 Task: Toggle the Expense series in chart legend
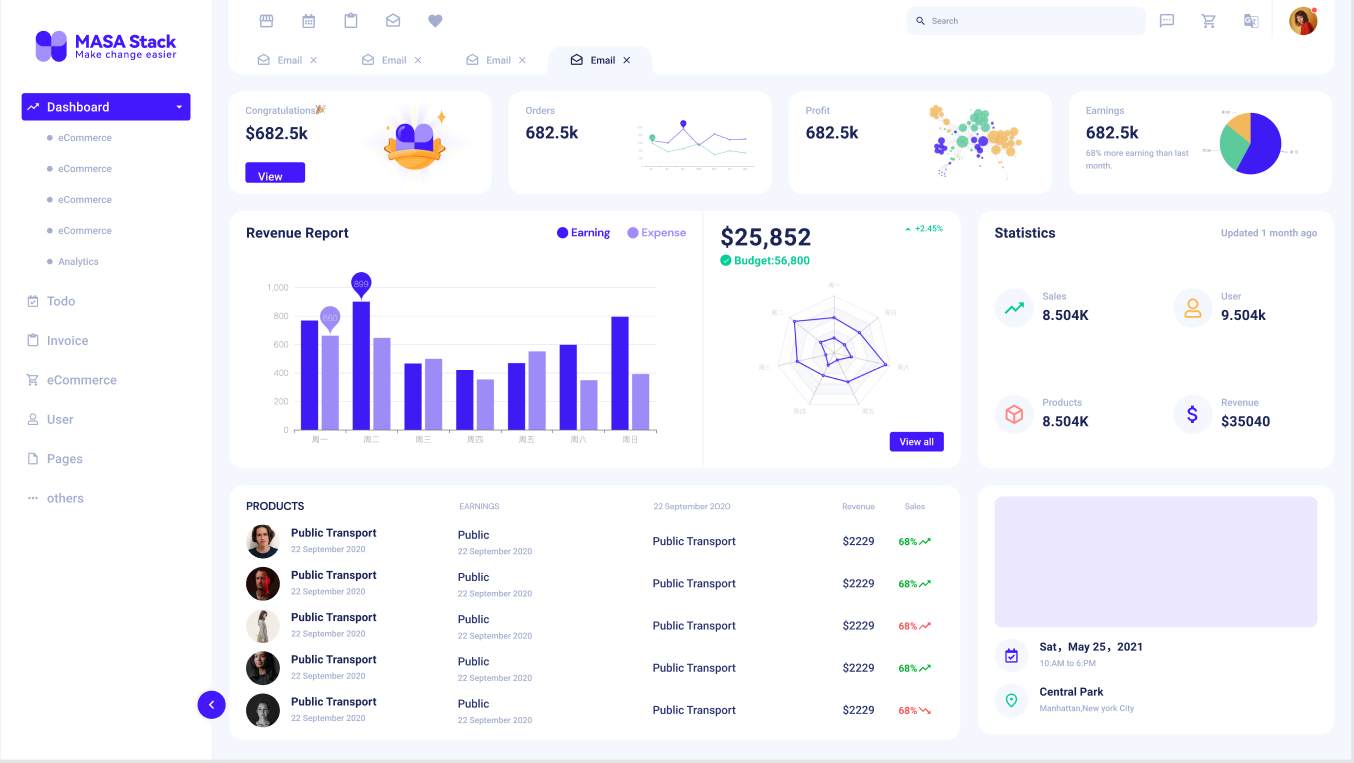656,233
